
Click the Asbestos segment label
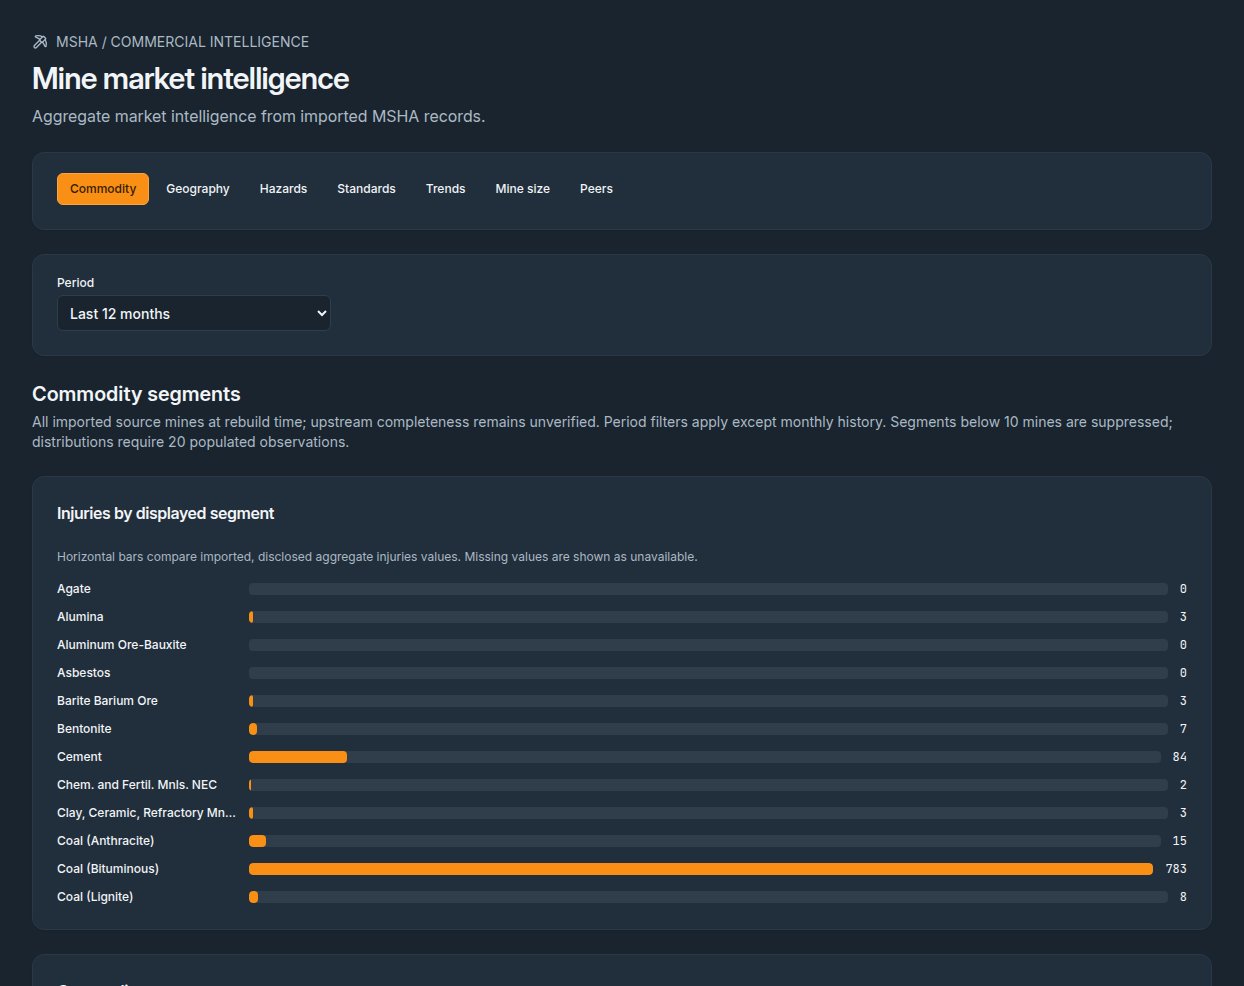point(84,673)
